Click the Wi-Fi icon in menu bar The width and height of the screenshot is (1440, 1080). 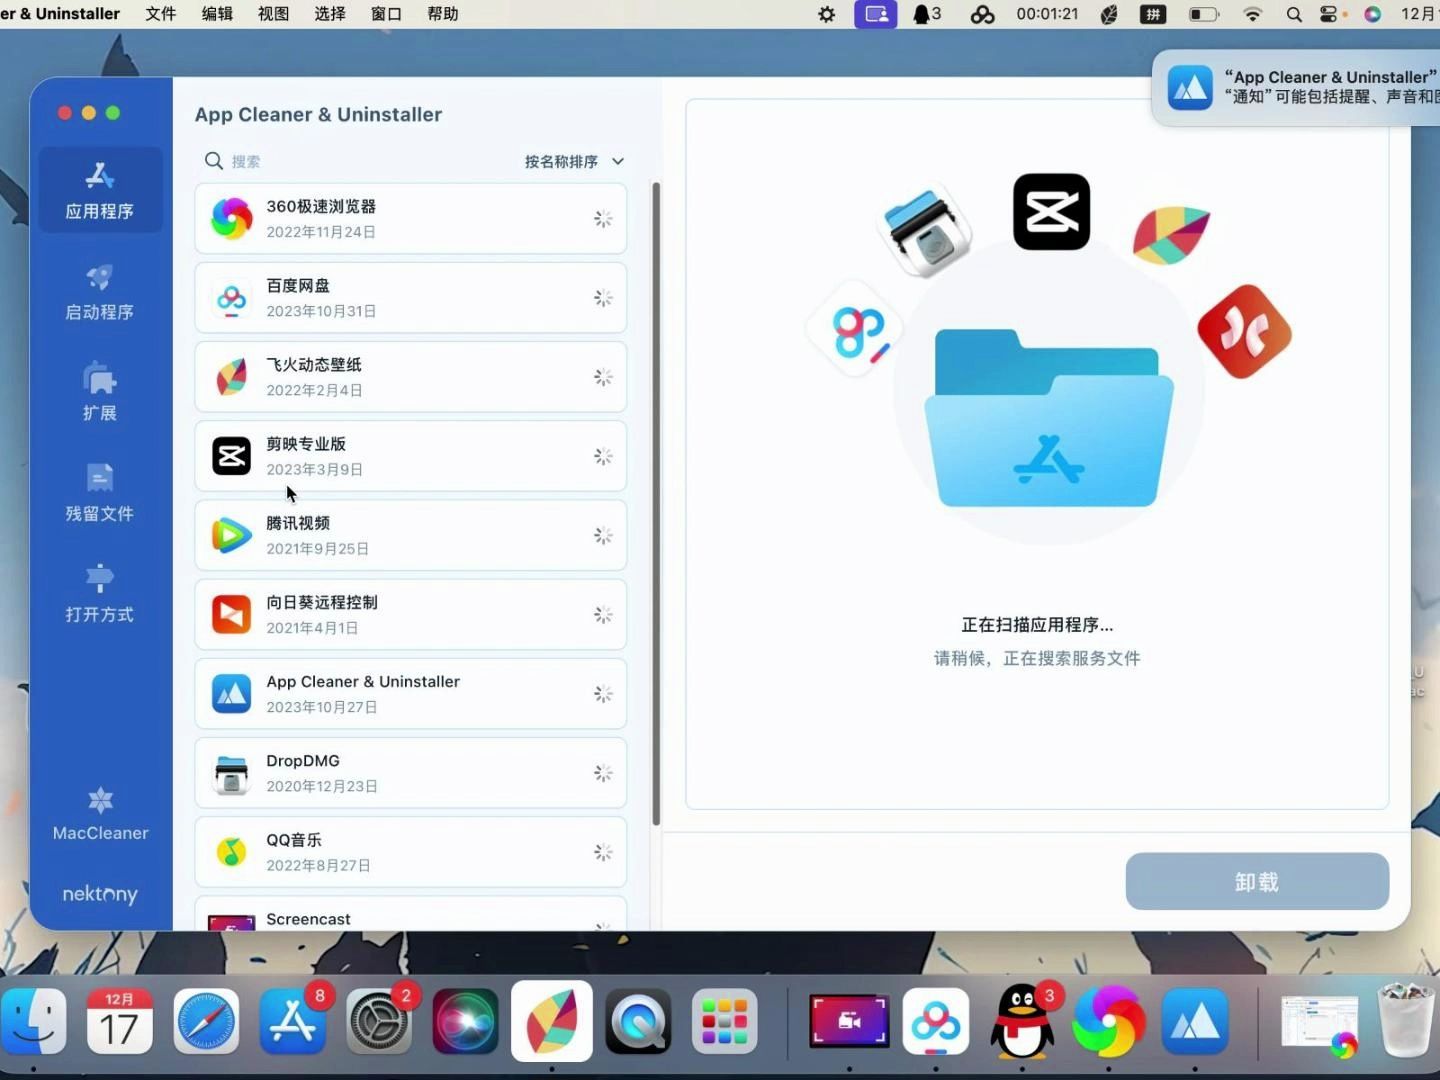pos(1252,14)
